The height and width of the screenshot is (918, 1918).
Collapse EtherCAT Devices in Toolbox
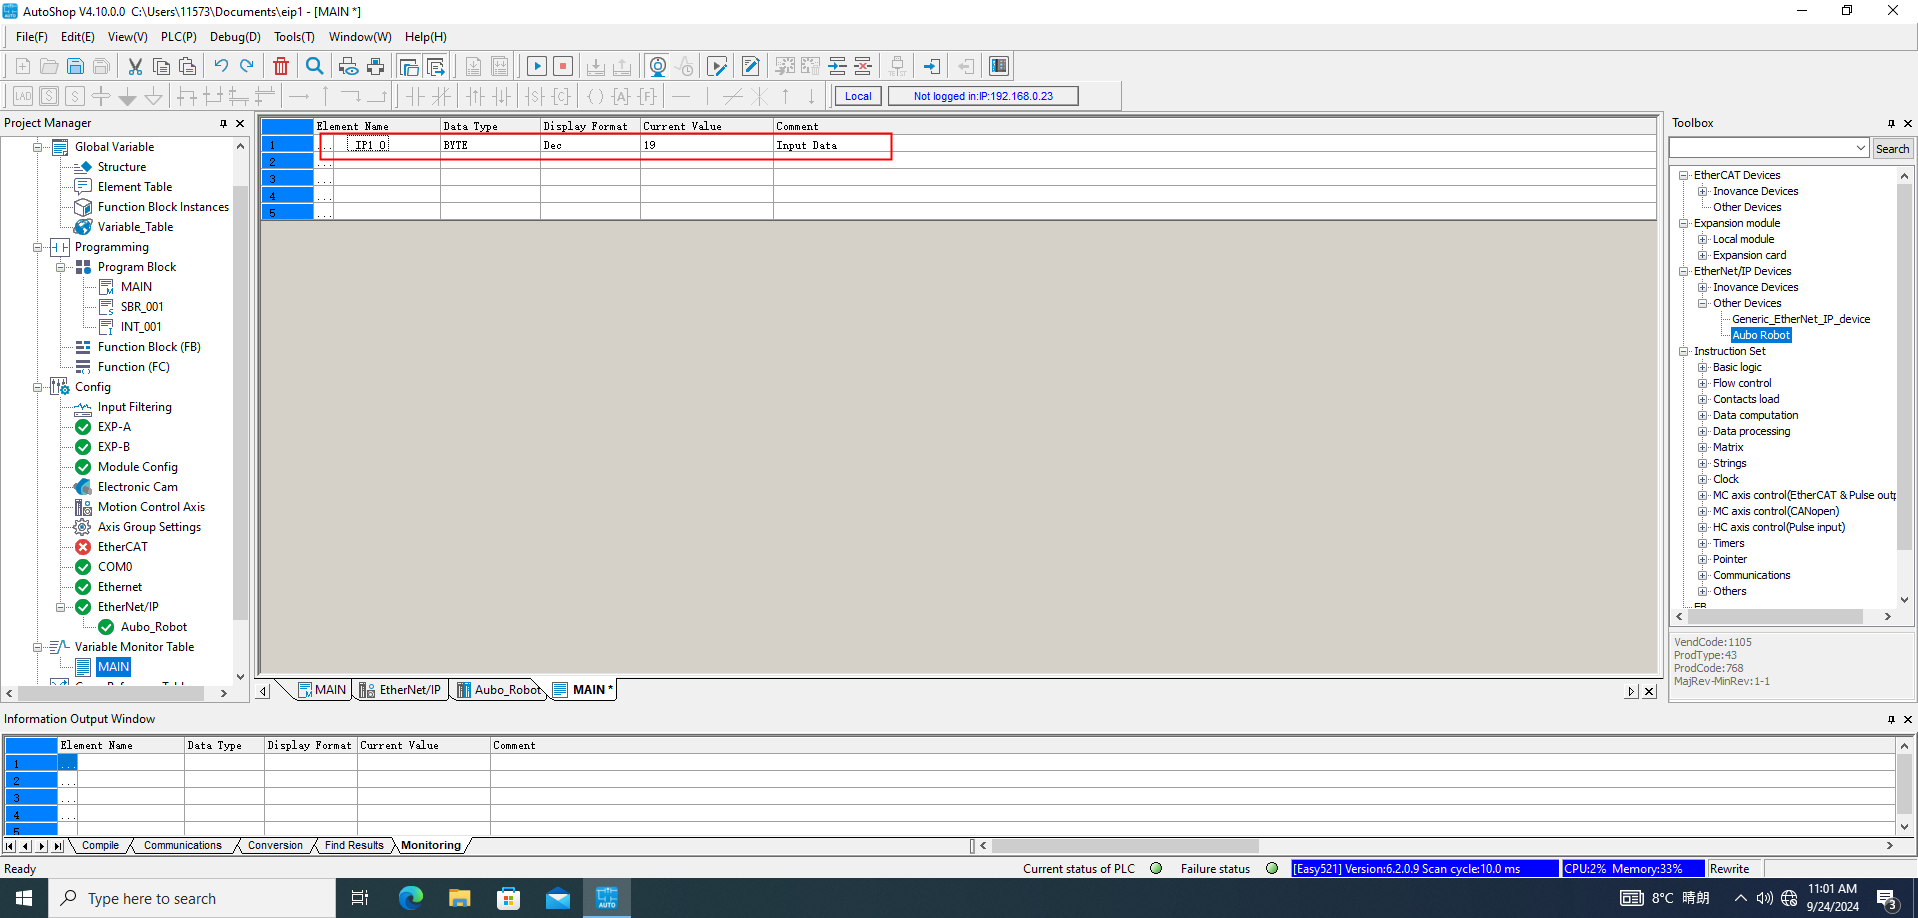[1684, 175]
